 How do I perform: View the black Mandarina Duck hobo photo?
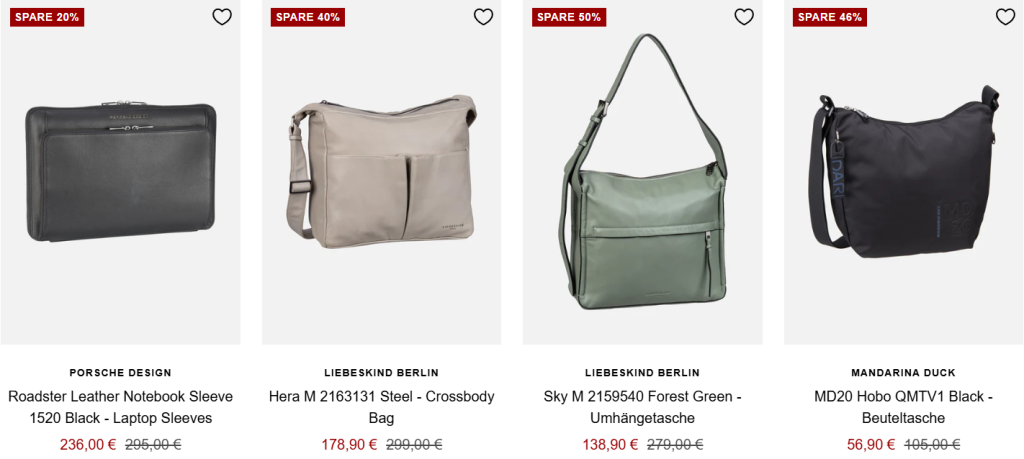point(903,172)
